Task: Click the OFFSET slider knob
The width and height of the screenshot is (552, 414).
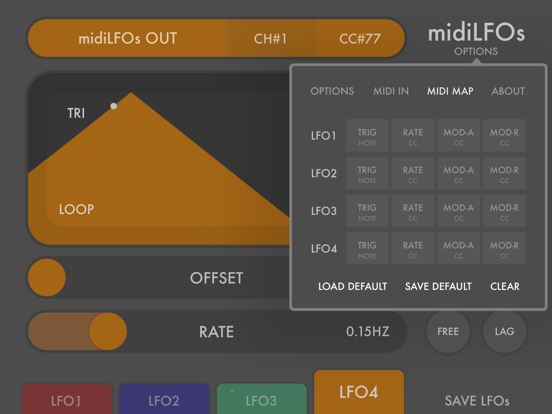Action: pos(47,278)
